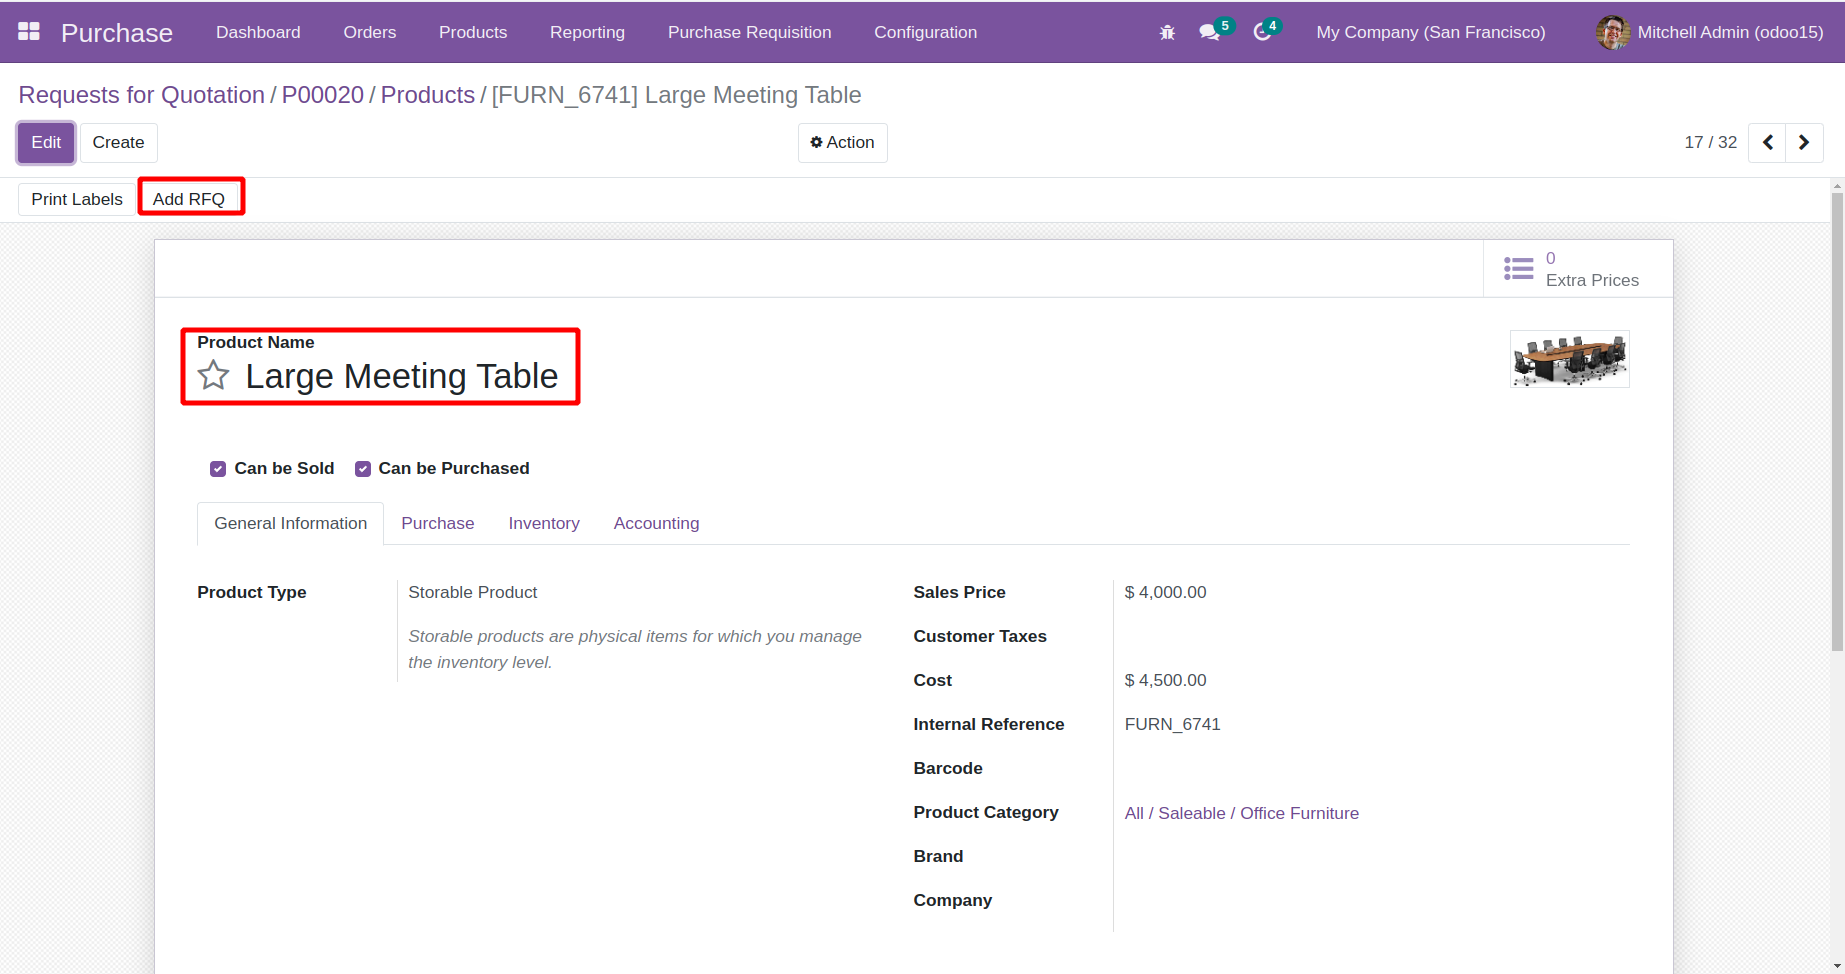Open Requests for Quotation breadcrumb

141,95
